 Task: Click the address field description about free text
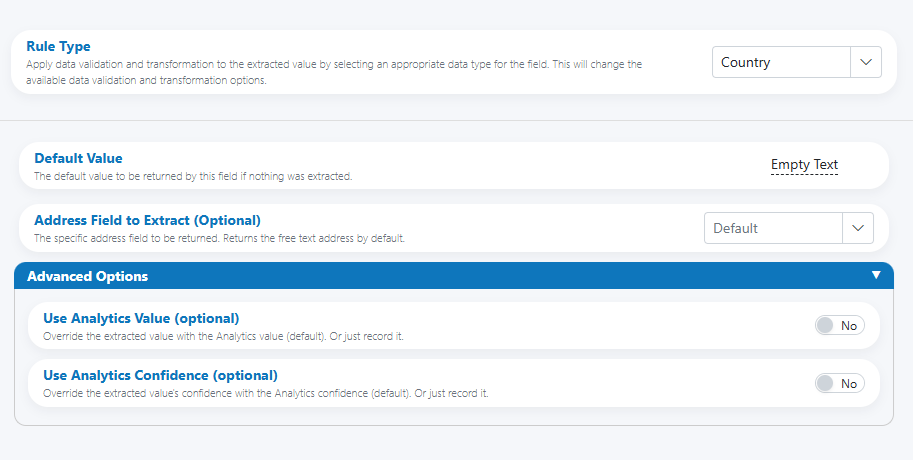pyautogui.click(x=220, y=238)
